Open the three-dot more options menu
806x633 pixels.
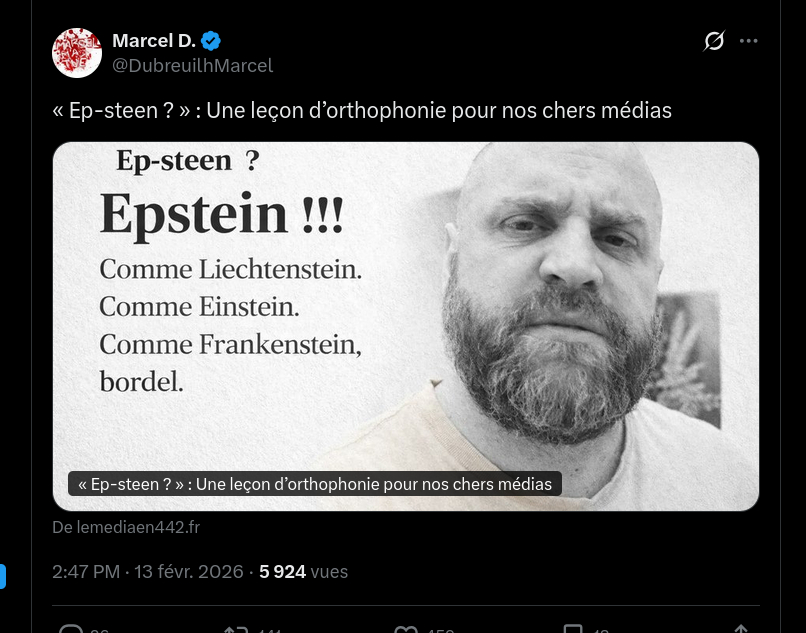tap(749, 41)
